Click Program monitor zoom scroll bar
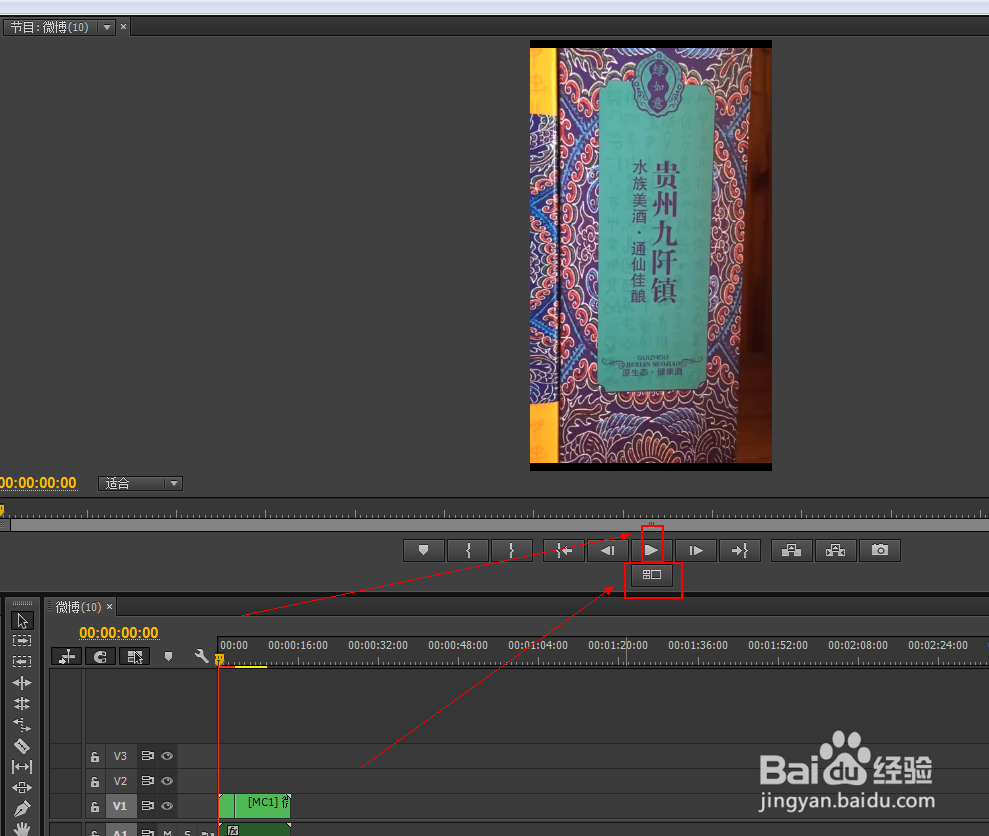Image resolution: width=989 pixels, height=836 pixels. click(x=500, y=525)
